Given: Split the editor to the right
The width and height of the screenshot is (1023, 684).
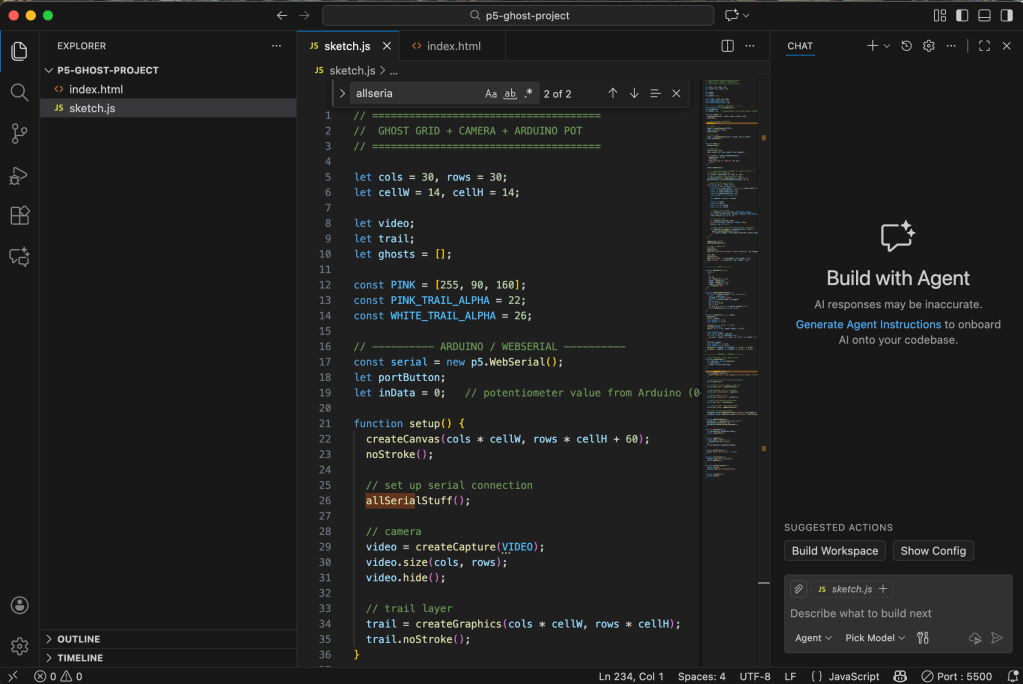Looking at the screenshot, I should [x=727, y=46].
